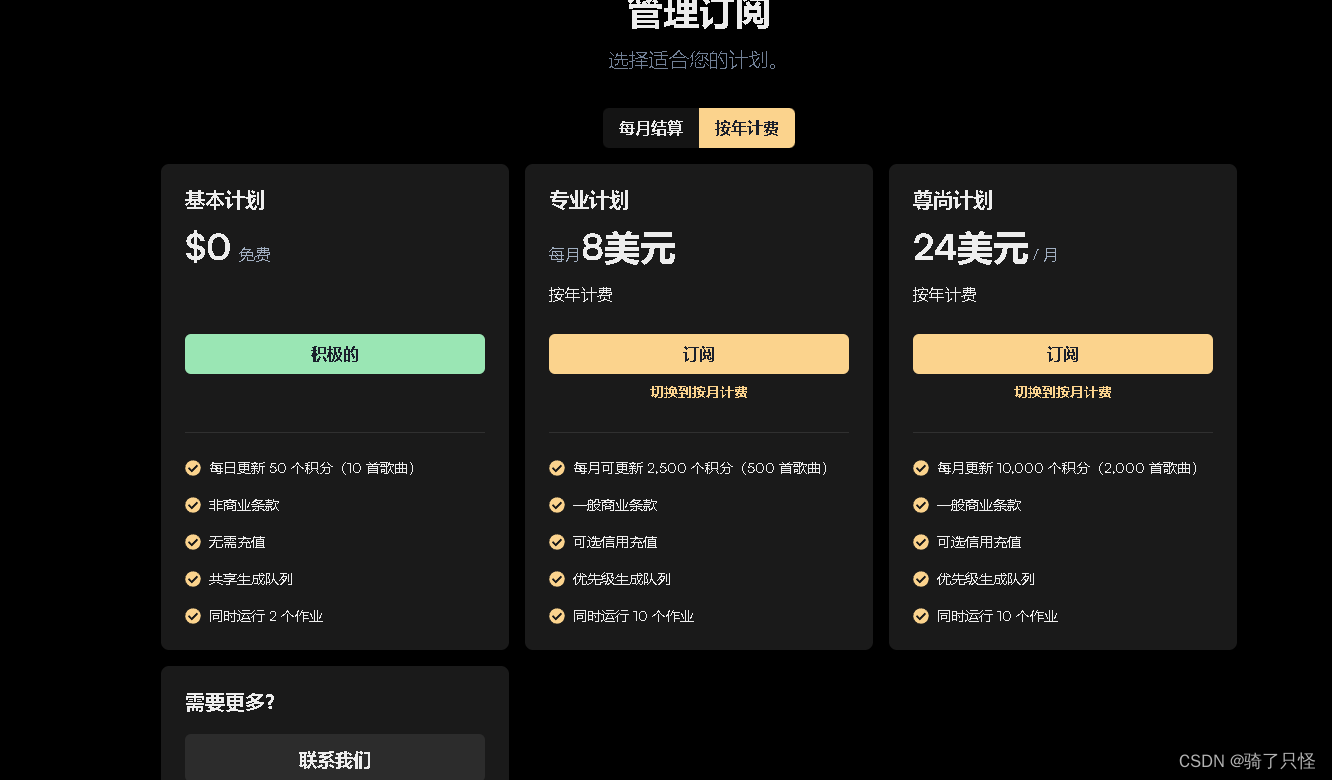Viewport: 1332px width, 780px height.
Task: Open the 联系我们 contact button
Action: (335, 760)
